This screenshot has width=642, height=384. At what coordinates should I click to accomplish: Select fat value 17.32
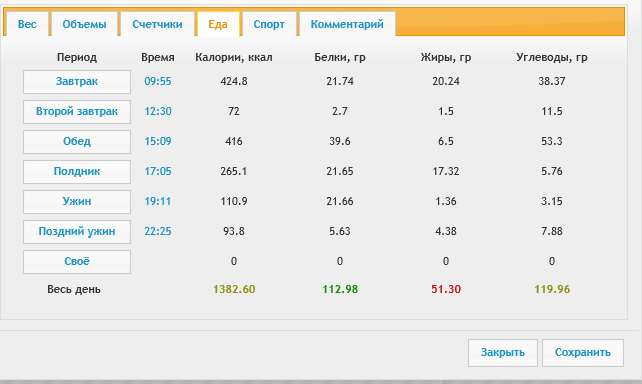pyautogui.click(x=446, y=171)
